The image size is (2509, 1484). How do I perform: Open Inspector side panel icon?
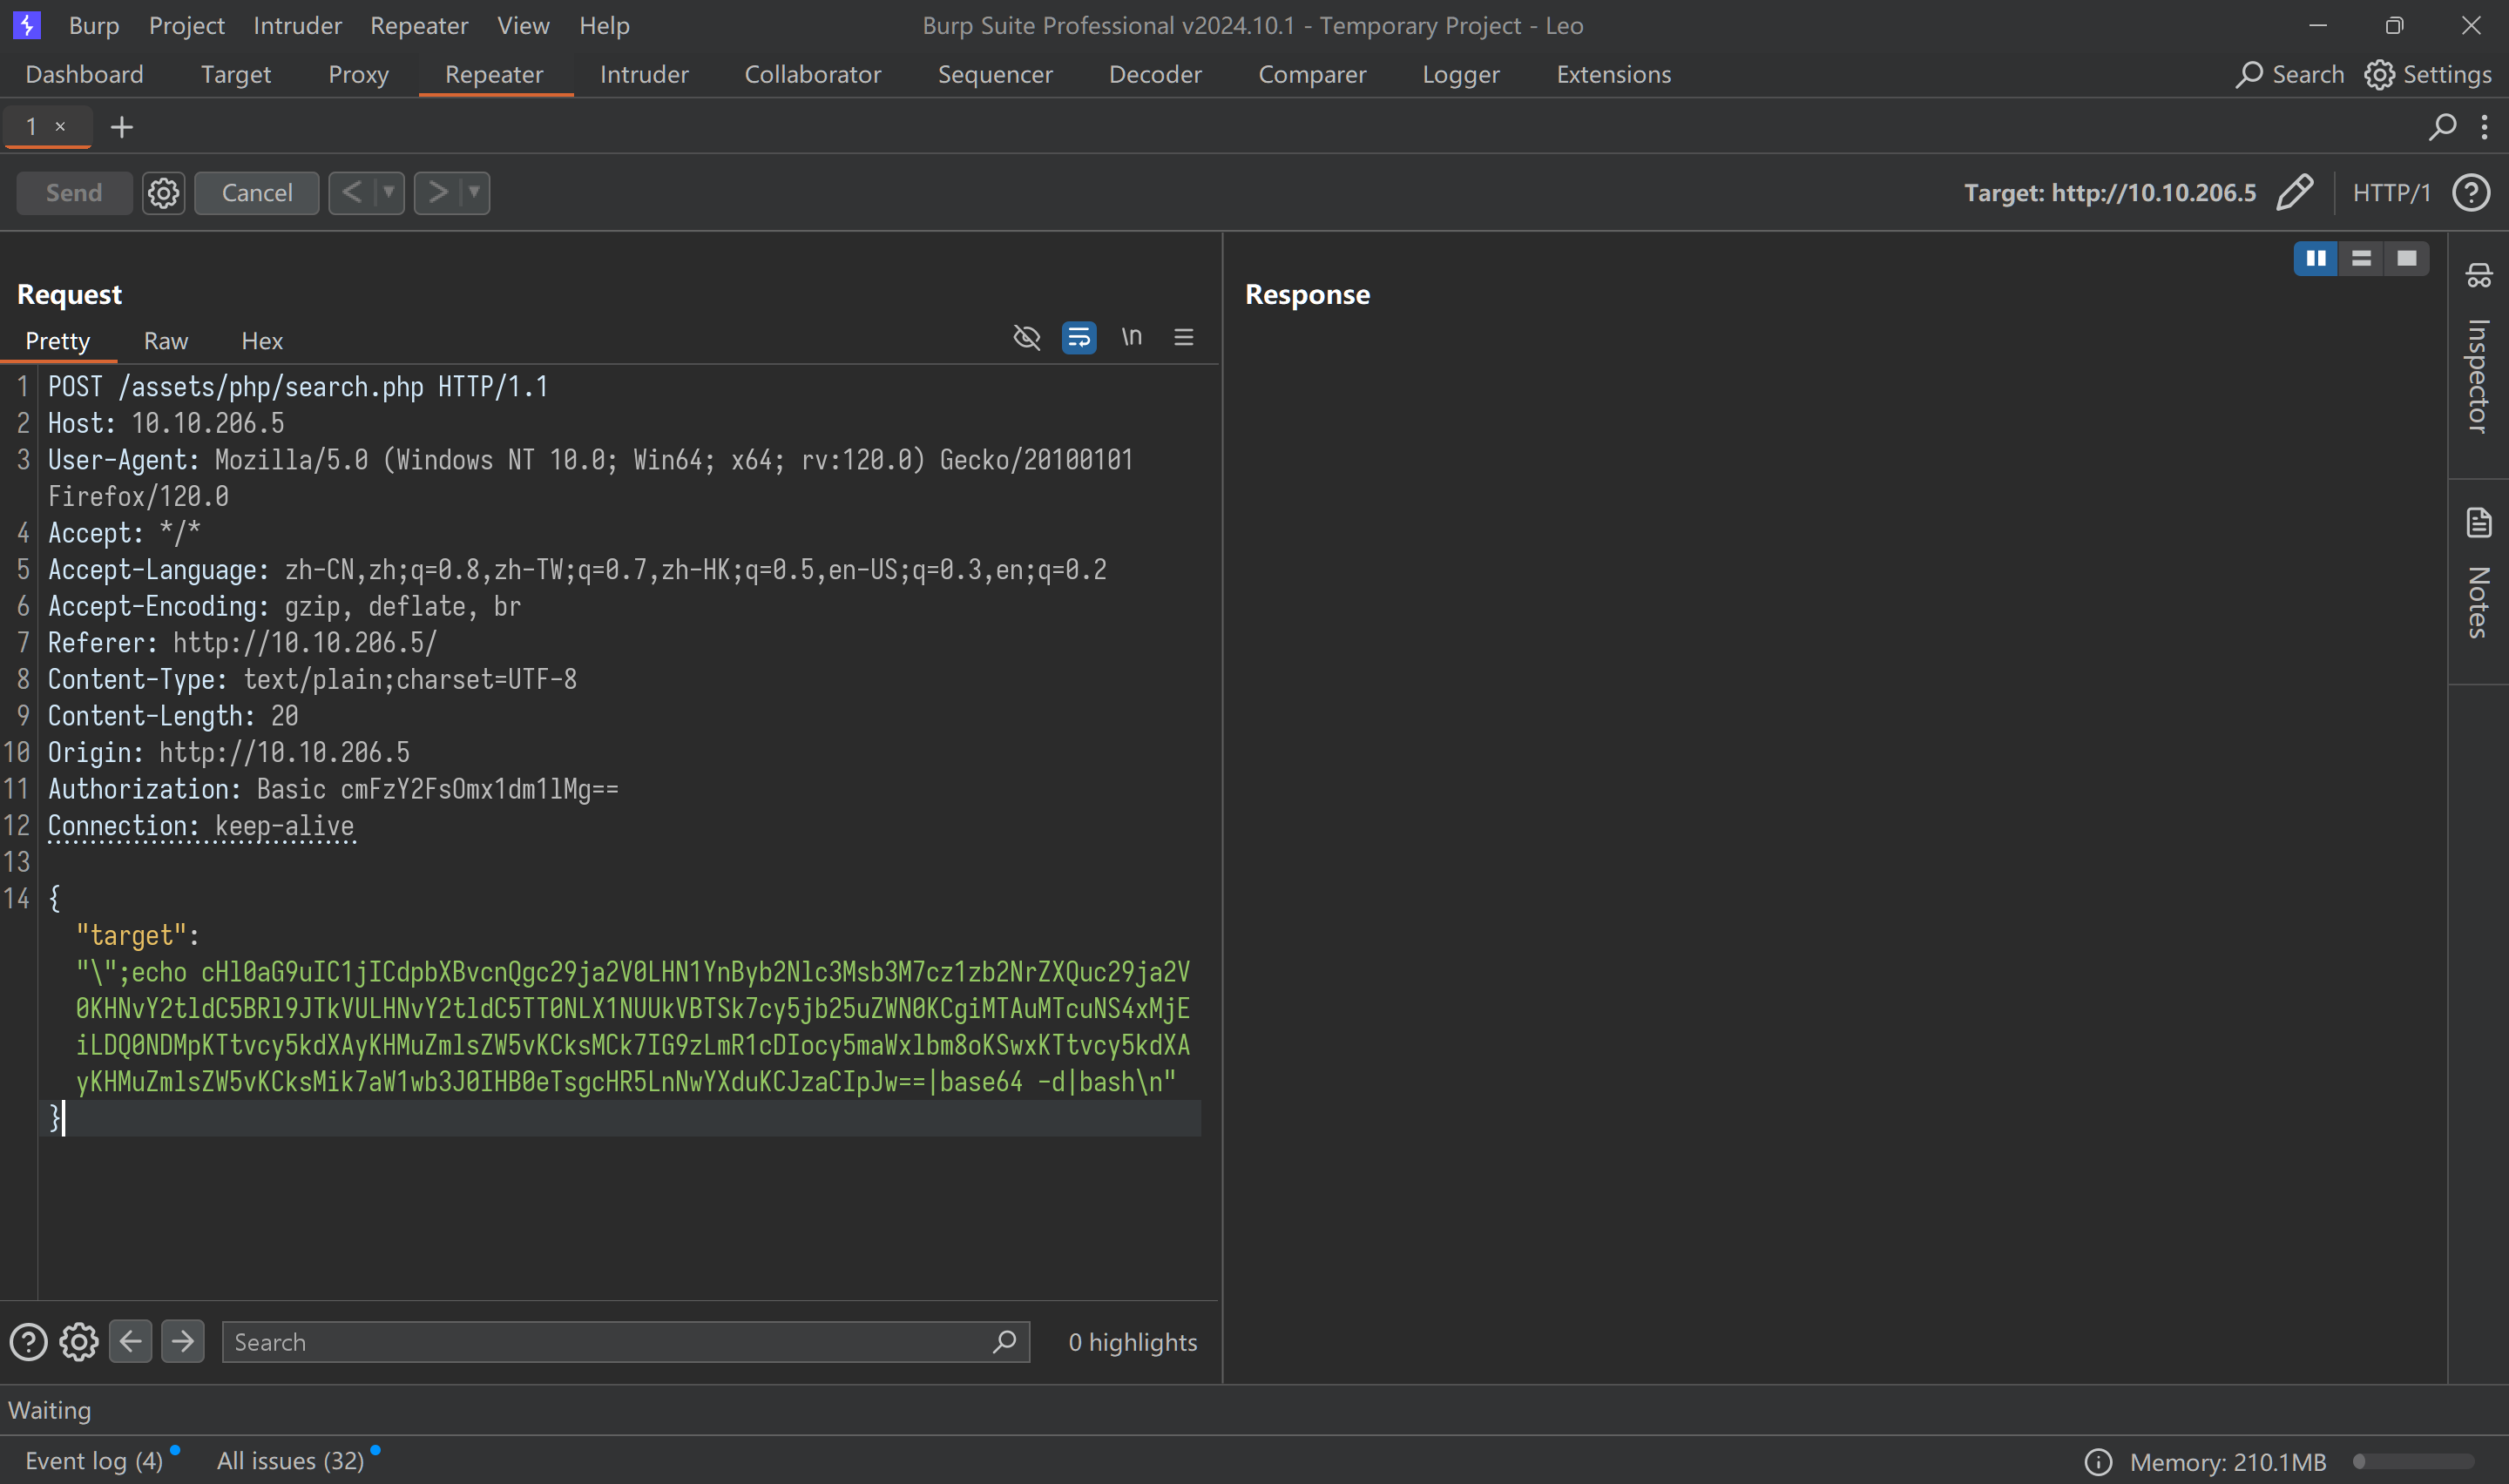click(x=2478, y=275)
